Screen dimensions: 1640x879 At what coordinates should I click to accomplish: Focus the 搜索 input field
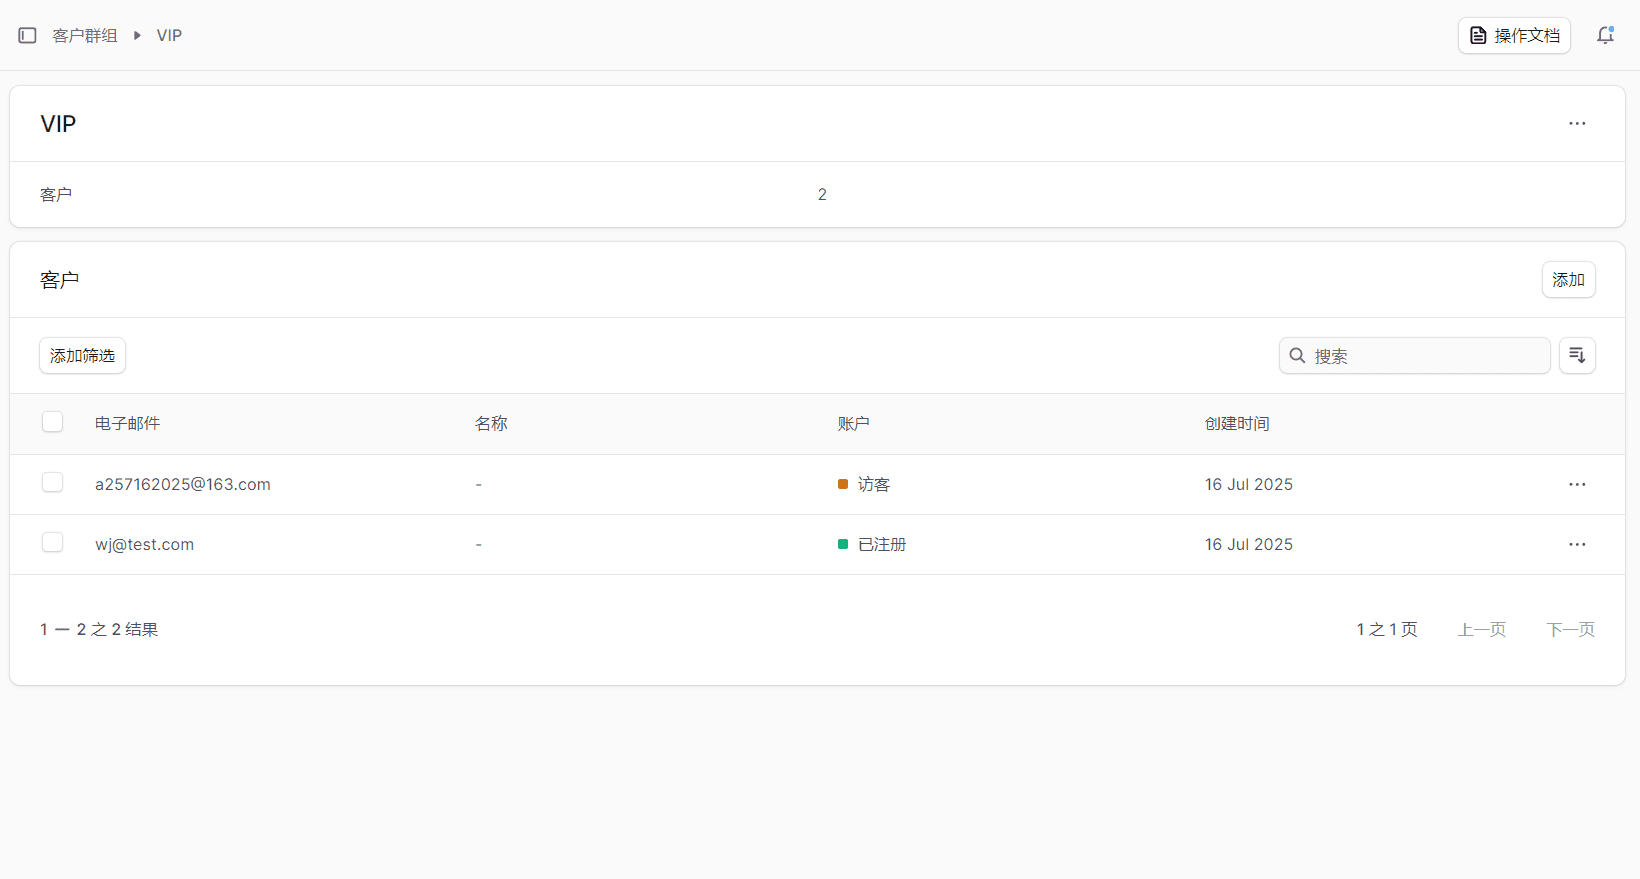click(x=1425, y=356)
